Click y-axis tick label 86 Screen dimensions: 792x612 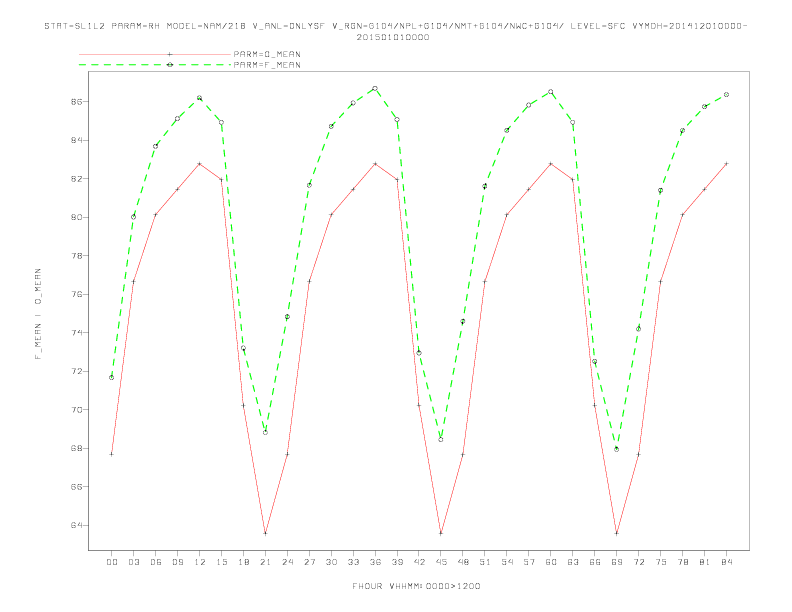[77, 101]
